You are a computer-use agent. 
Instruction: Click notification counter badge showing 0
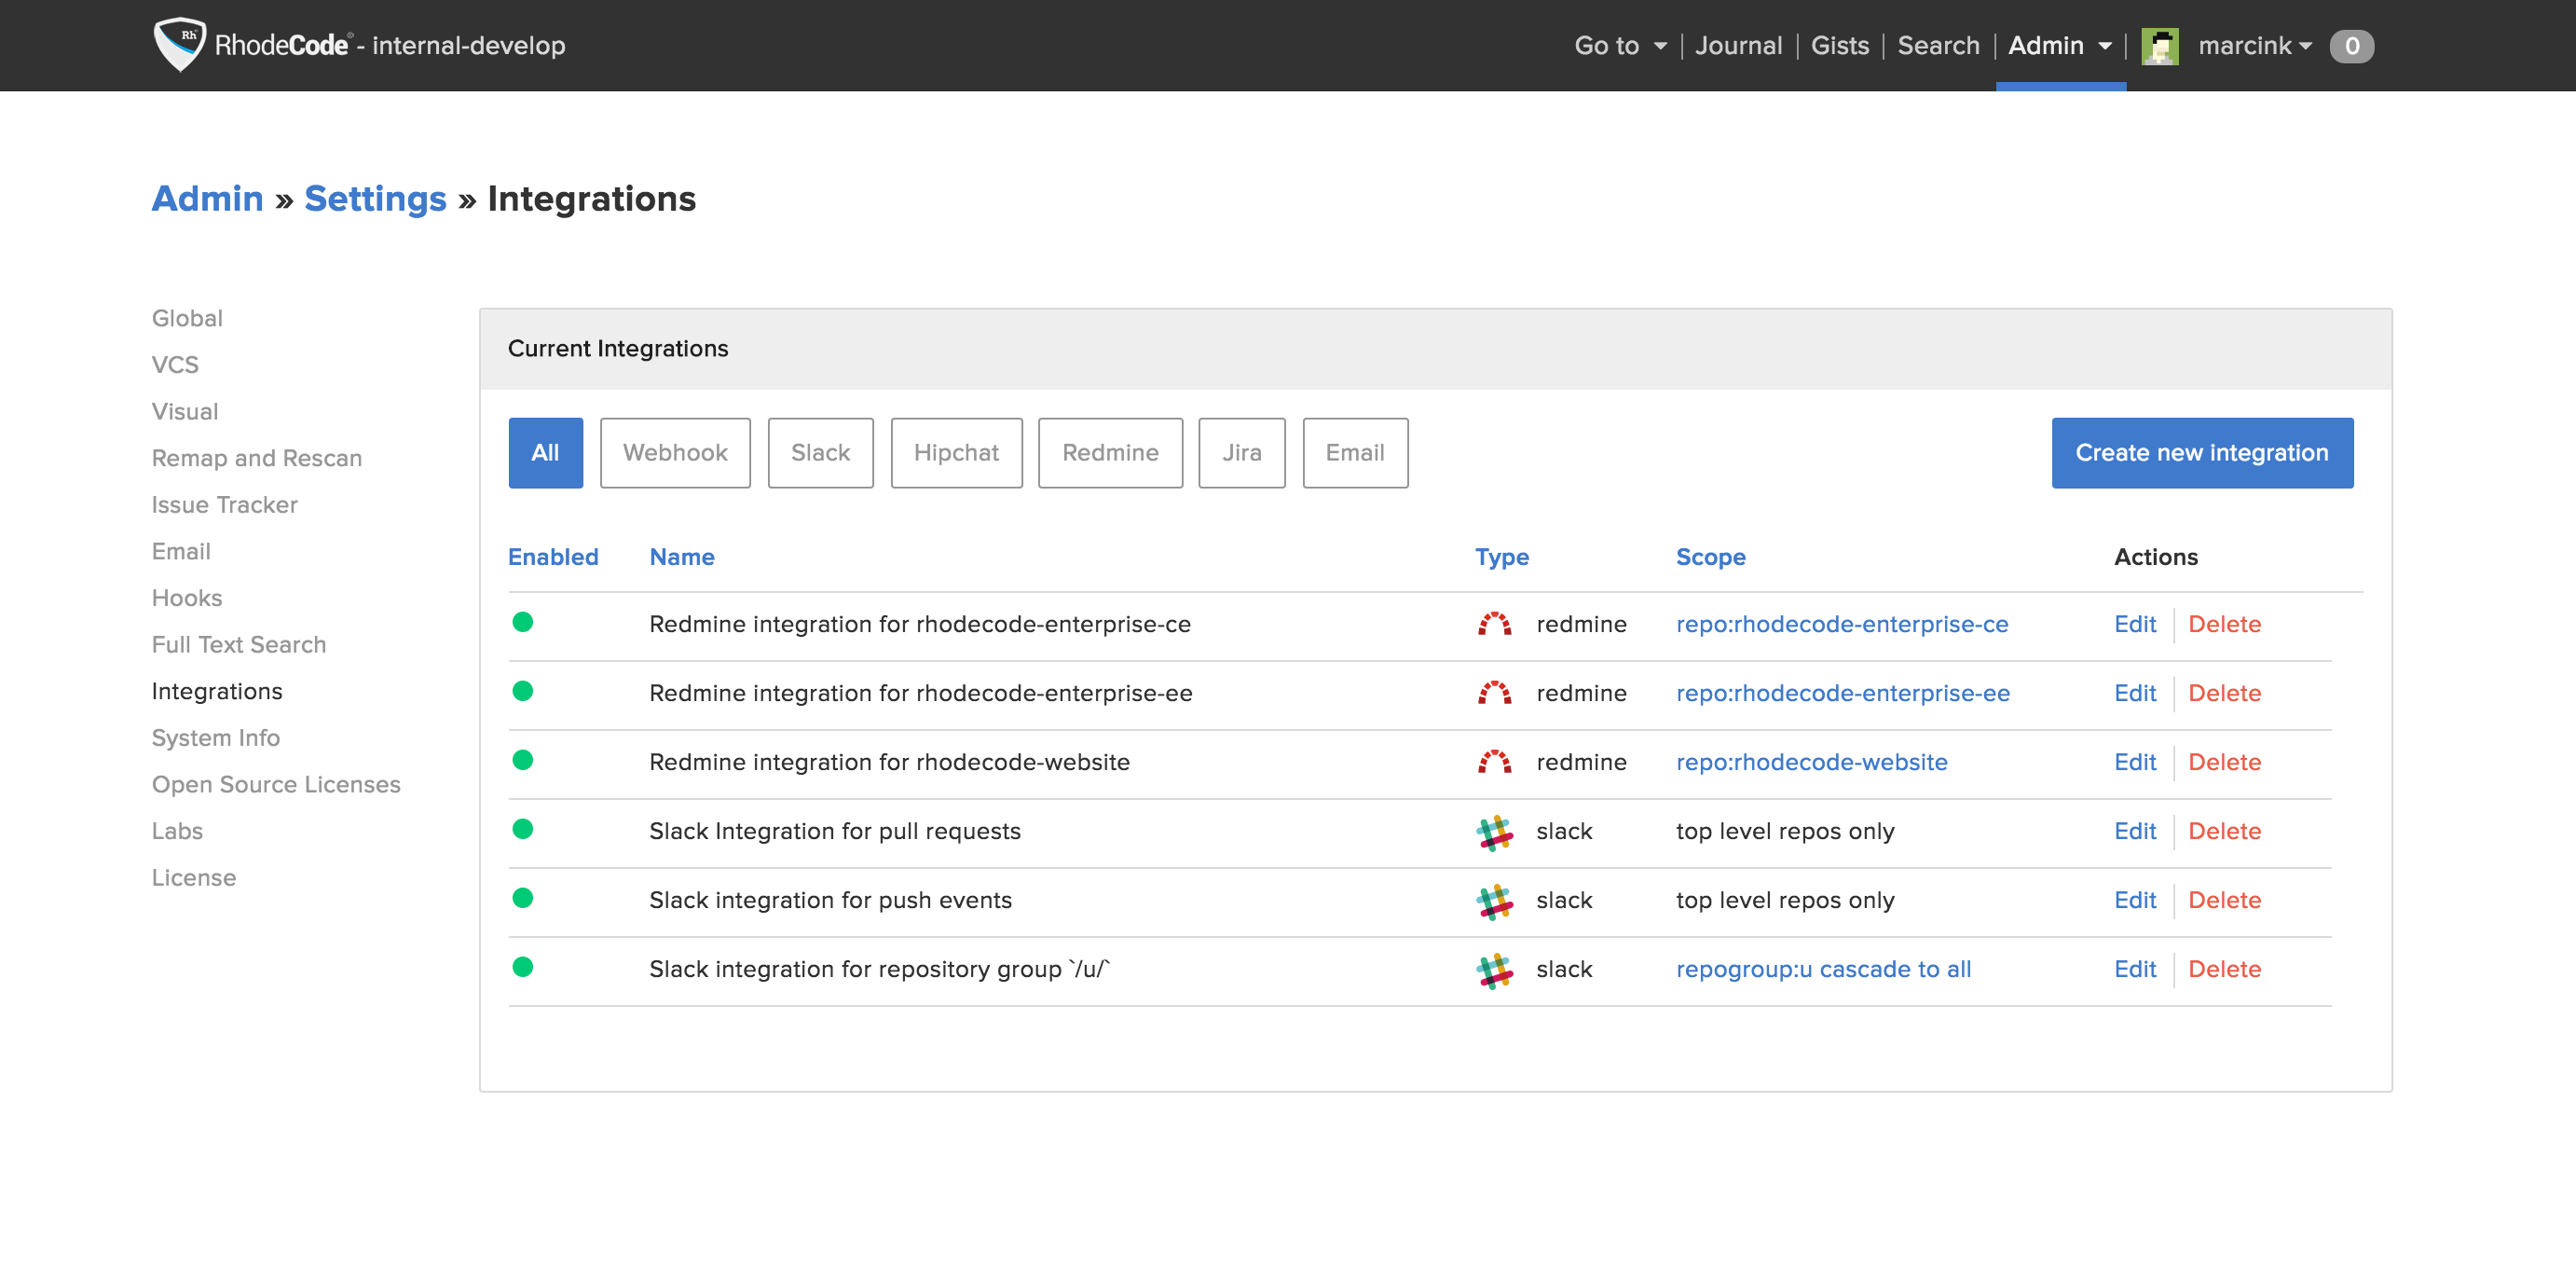(x=2351, y=46)
